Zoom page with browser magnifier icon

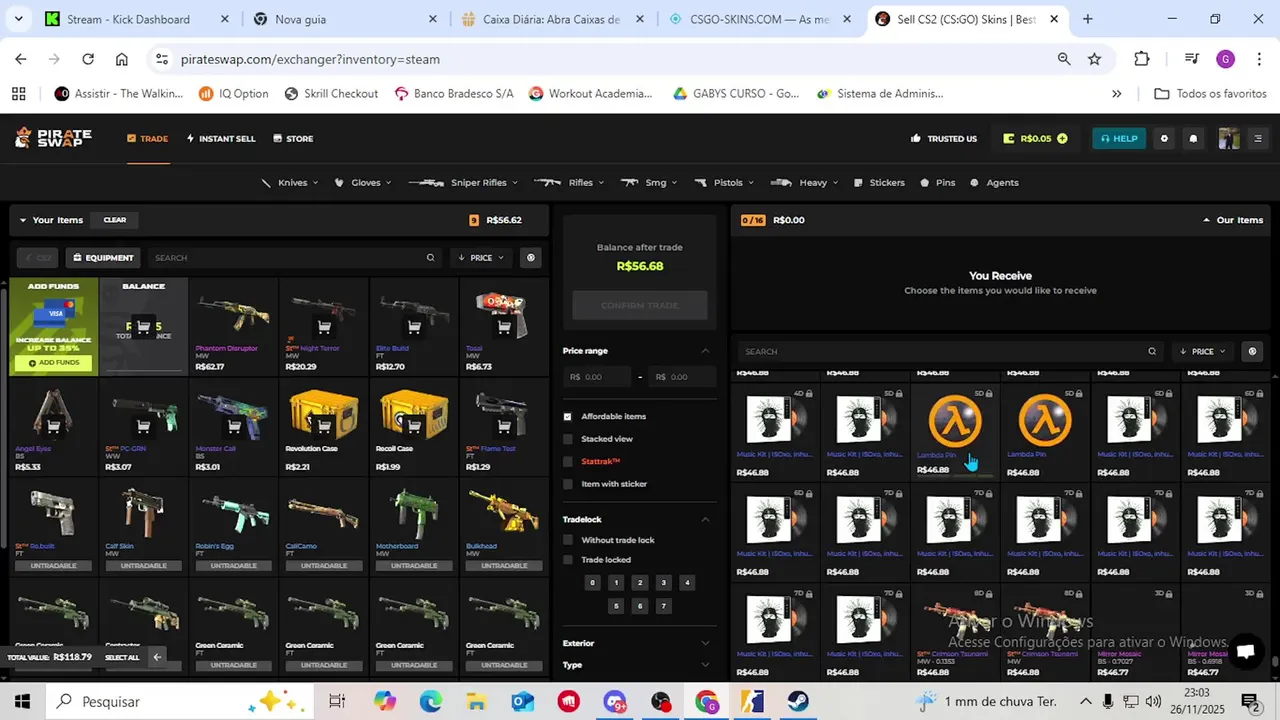tap(1064, 59)
